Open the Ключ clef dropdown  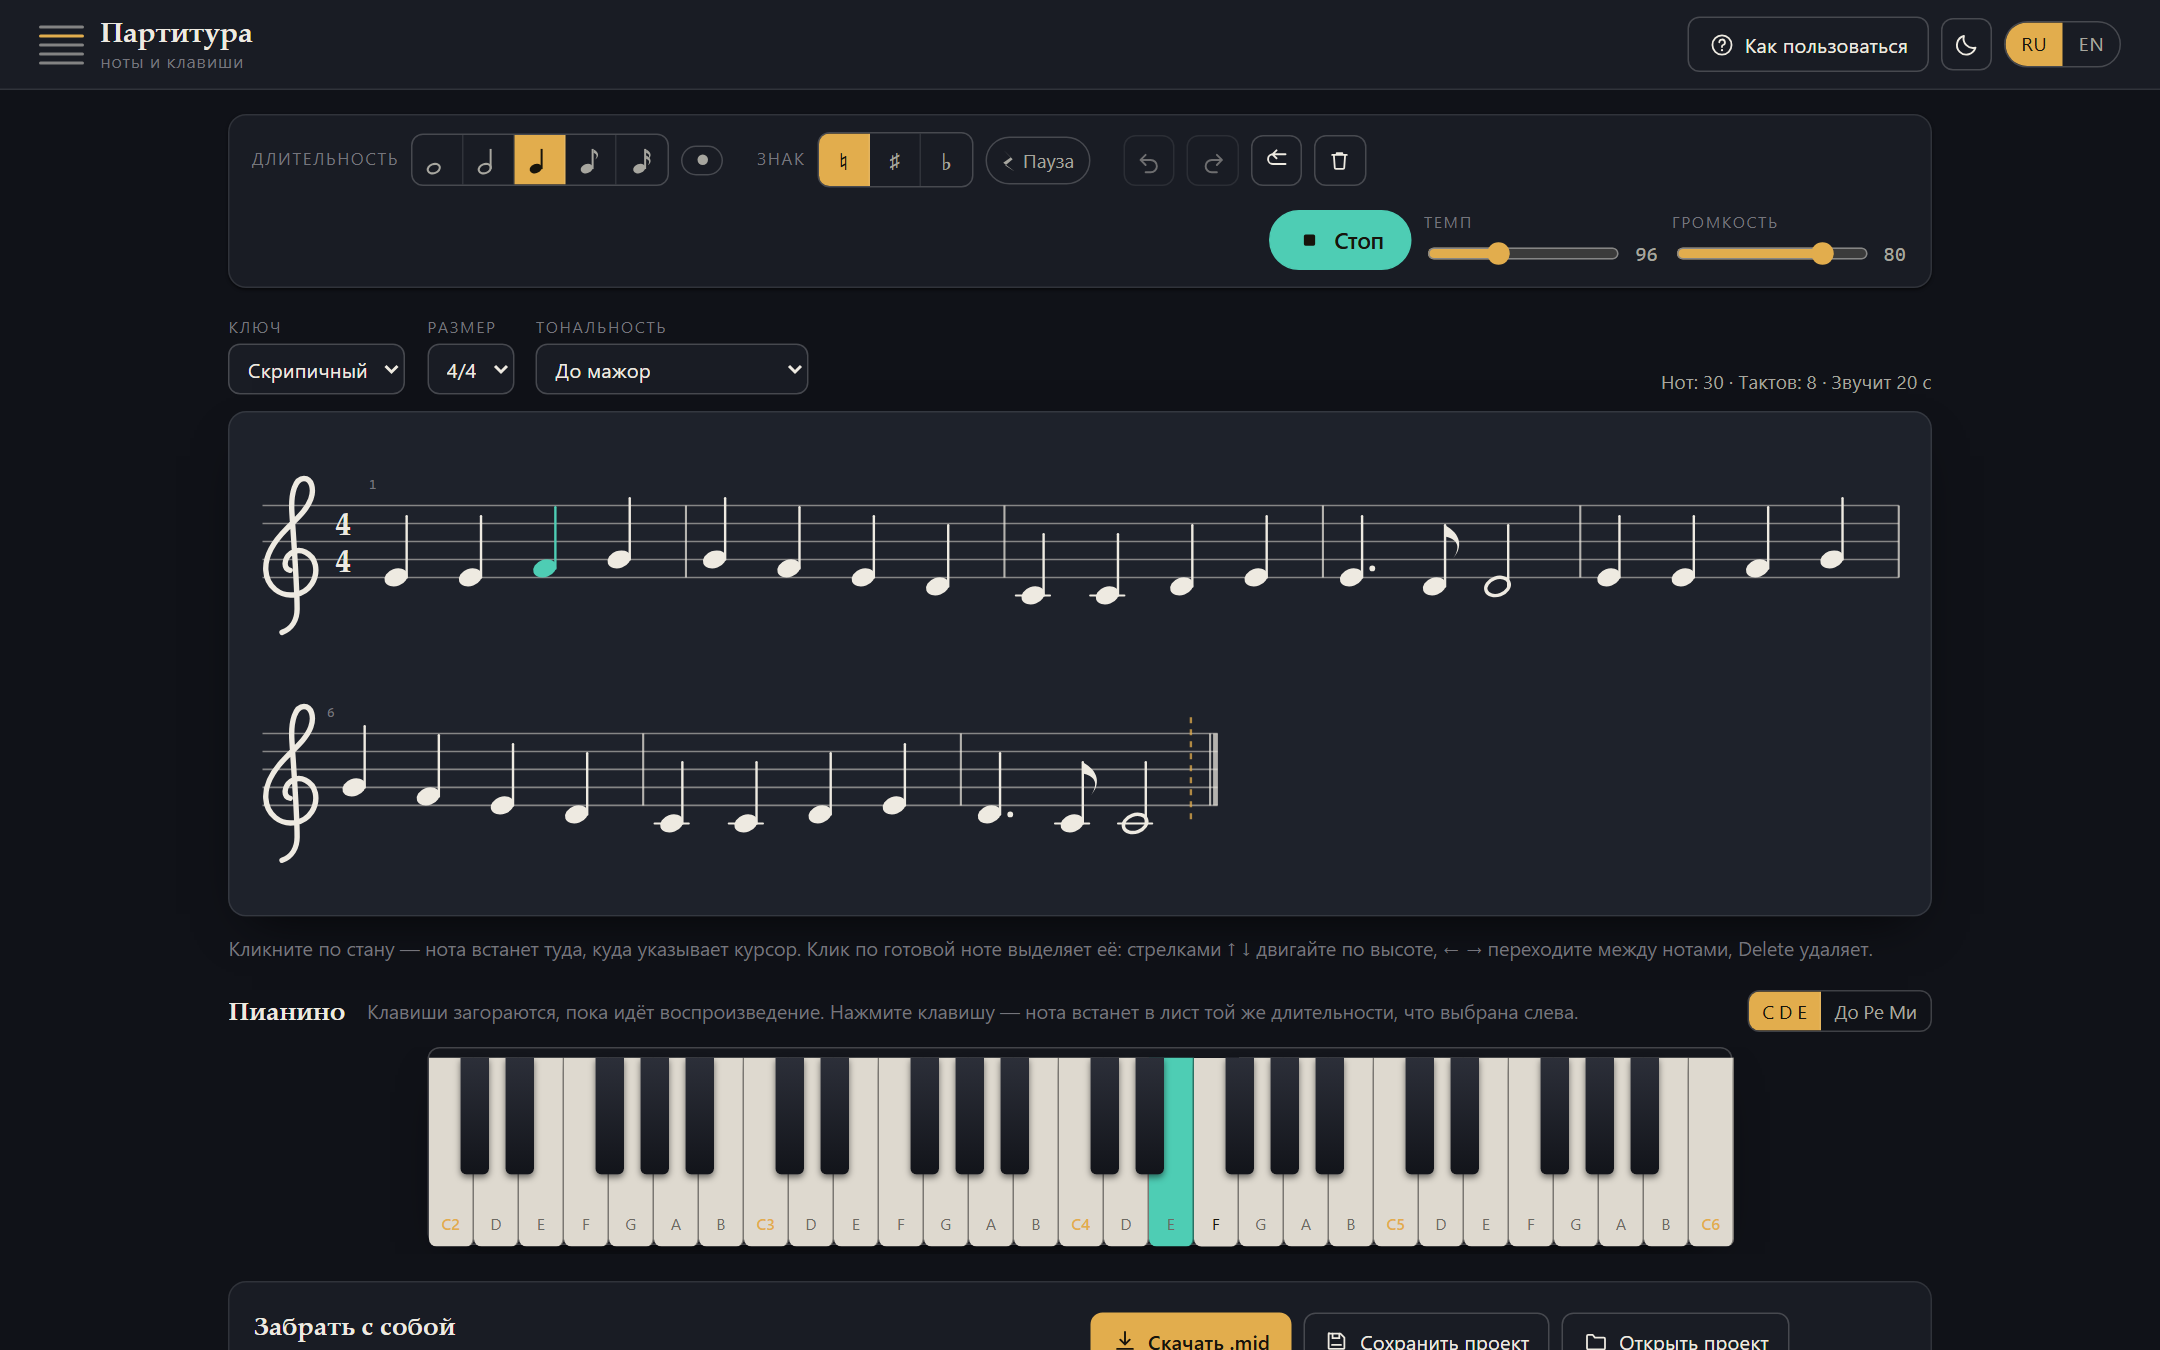(x=316, y=370)
